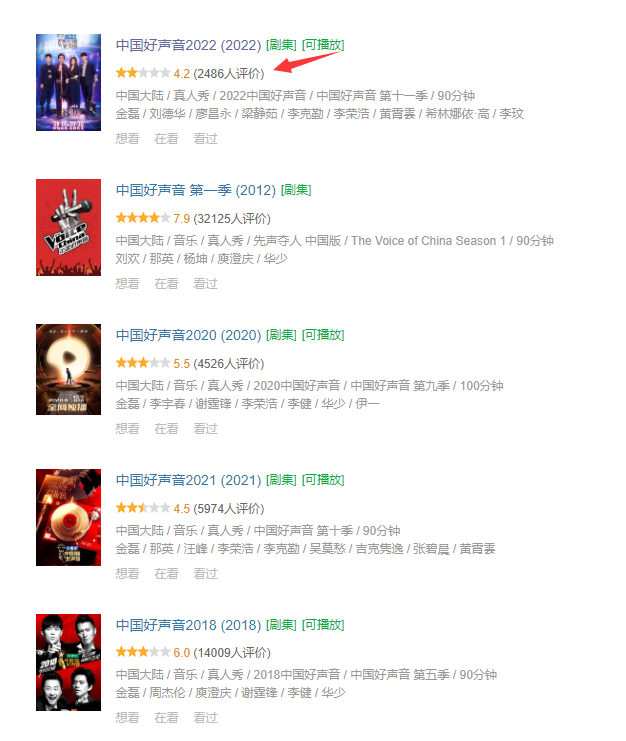Mark 中国好声音2018 as 看过
Viewport: 626px width, 741px height.
pos(205,718)
